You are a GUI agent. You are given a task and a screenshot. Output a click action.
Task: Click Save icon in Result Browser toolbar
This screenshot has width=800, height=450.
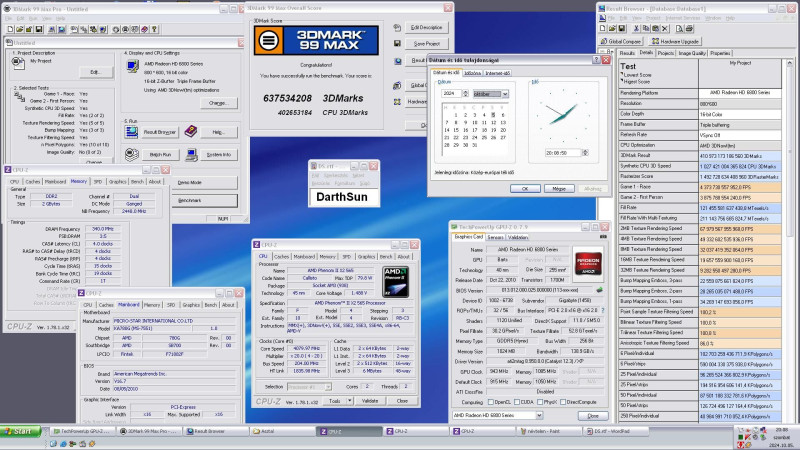pos(622,29)
